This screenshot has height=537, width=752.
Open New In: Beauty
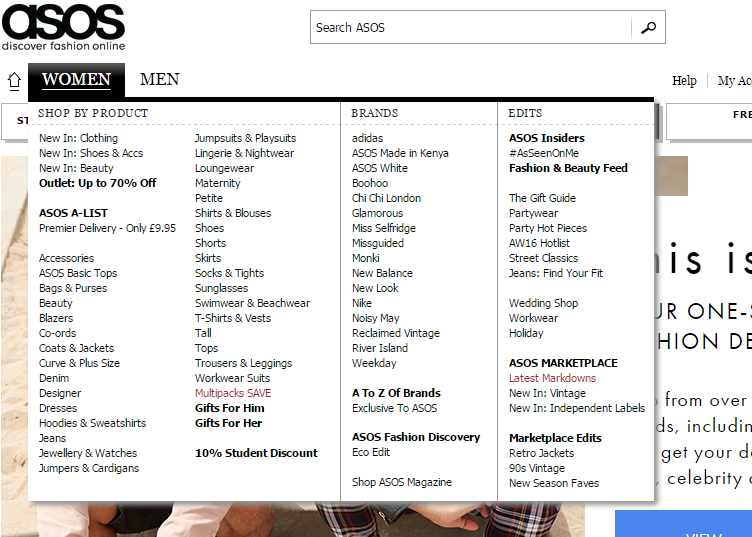click(76, 168)
